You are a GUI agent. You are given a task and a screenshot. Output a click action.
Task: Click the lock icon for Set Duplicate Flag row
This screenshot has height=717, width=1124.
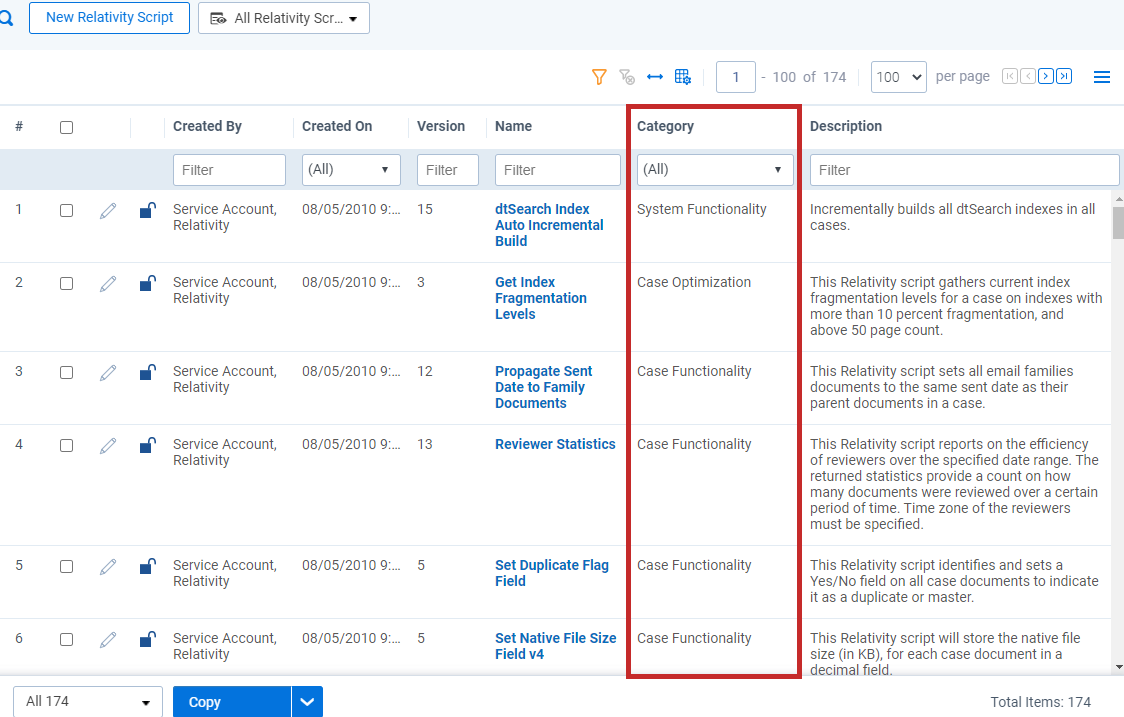click(x=148, y=566)
